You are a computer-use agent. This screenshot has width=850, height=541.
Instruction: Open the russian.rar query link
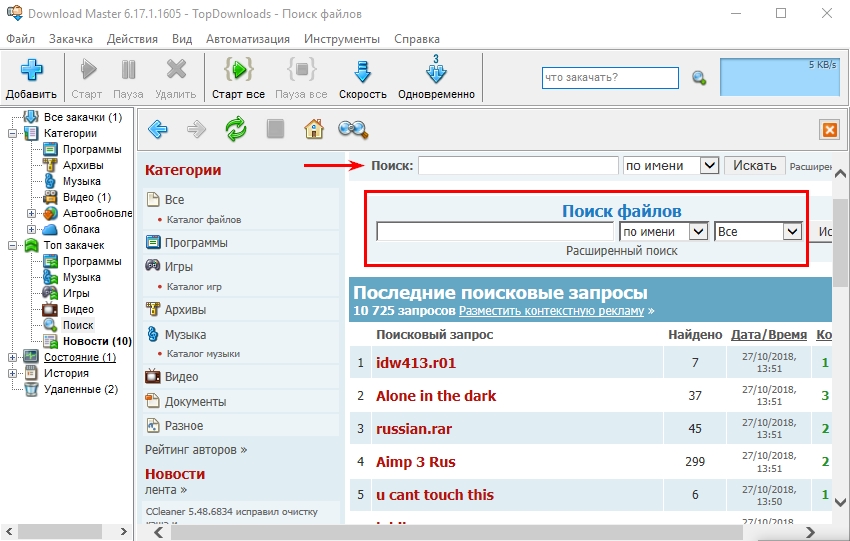click(x=414, y=429)
